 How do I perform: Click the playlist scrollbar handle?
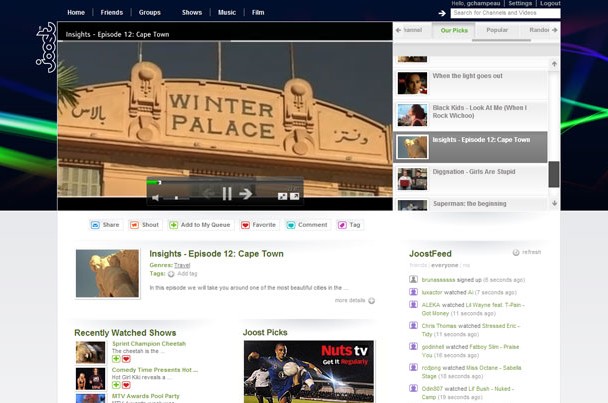(554, 175)
